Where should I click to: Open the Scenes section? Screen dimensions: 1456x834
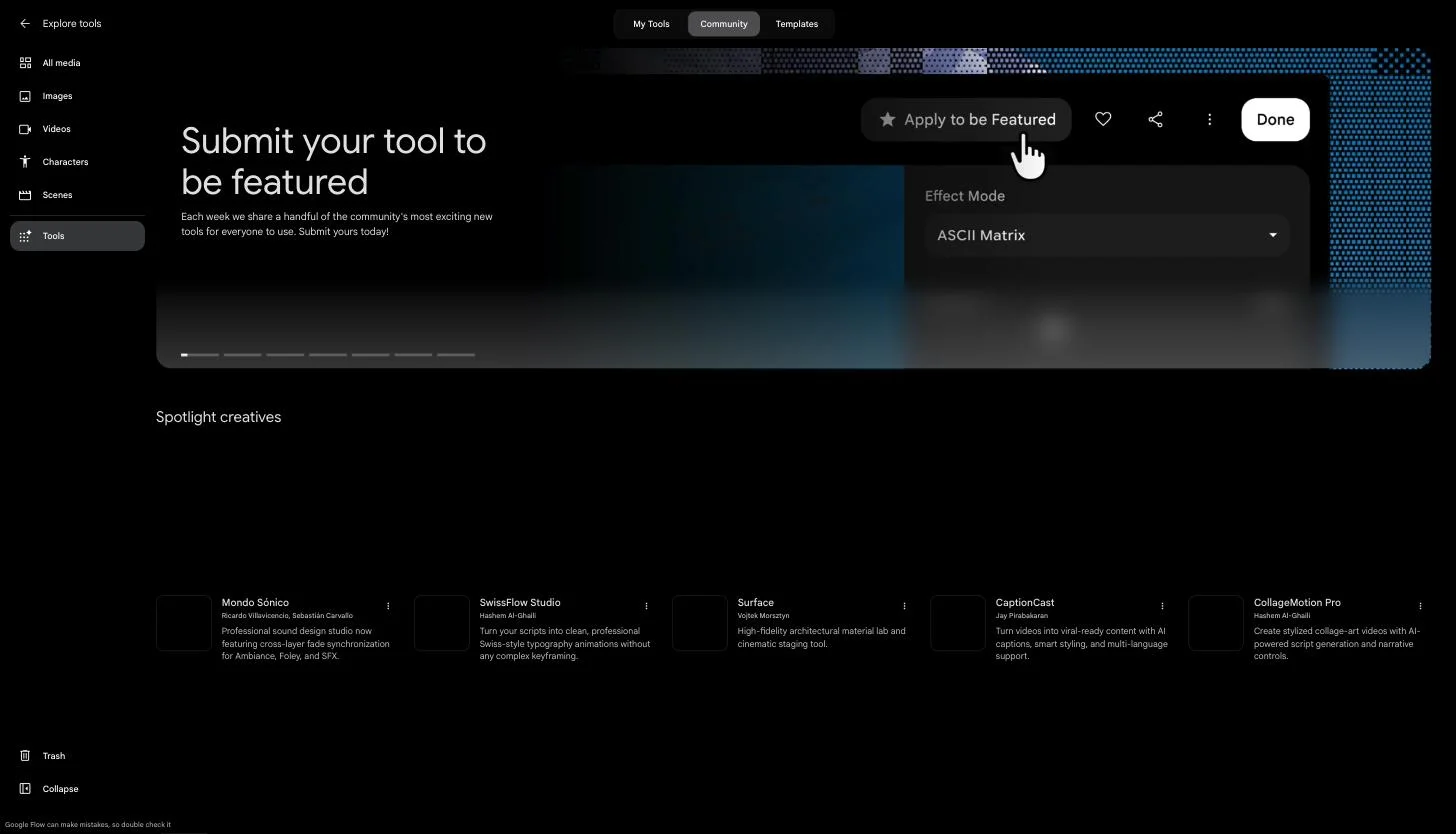tap(77, 195)
